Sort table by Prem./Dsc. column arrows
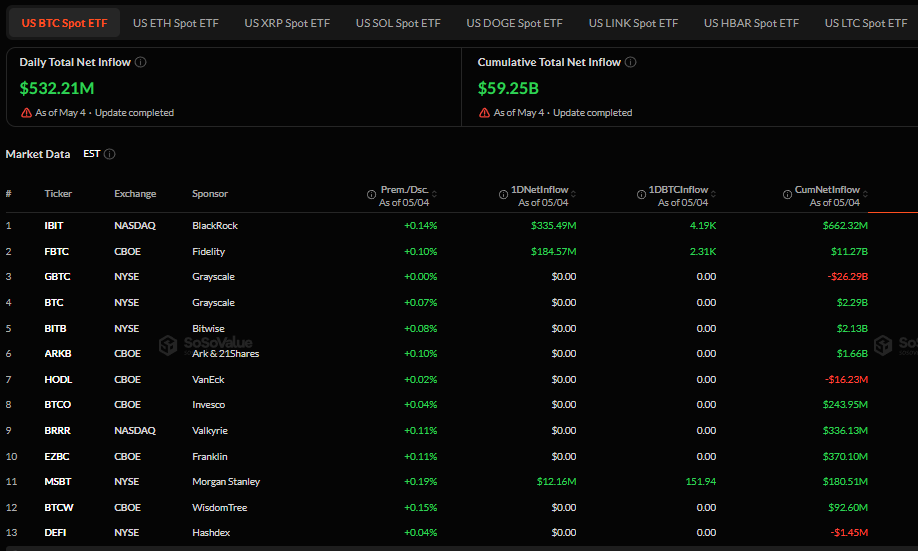The height and width of the screenshot is (551, 918). click(434, 194)
